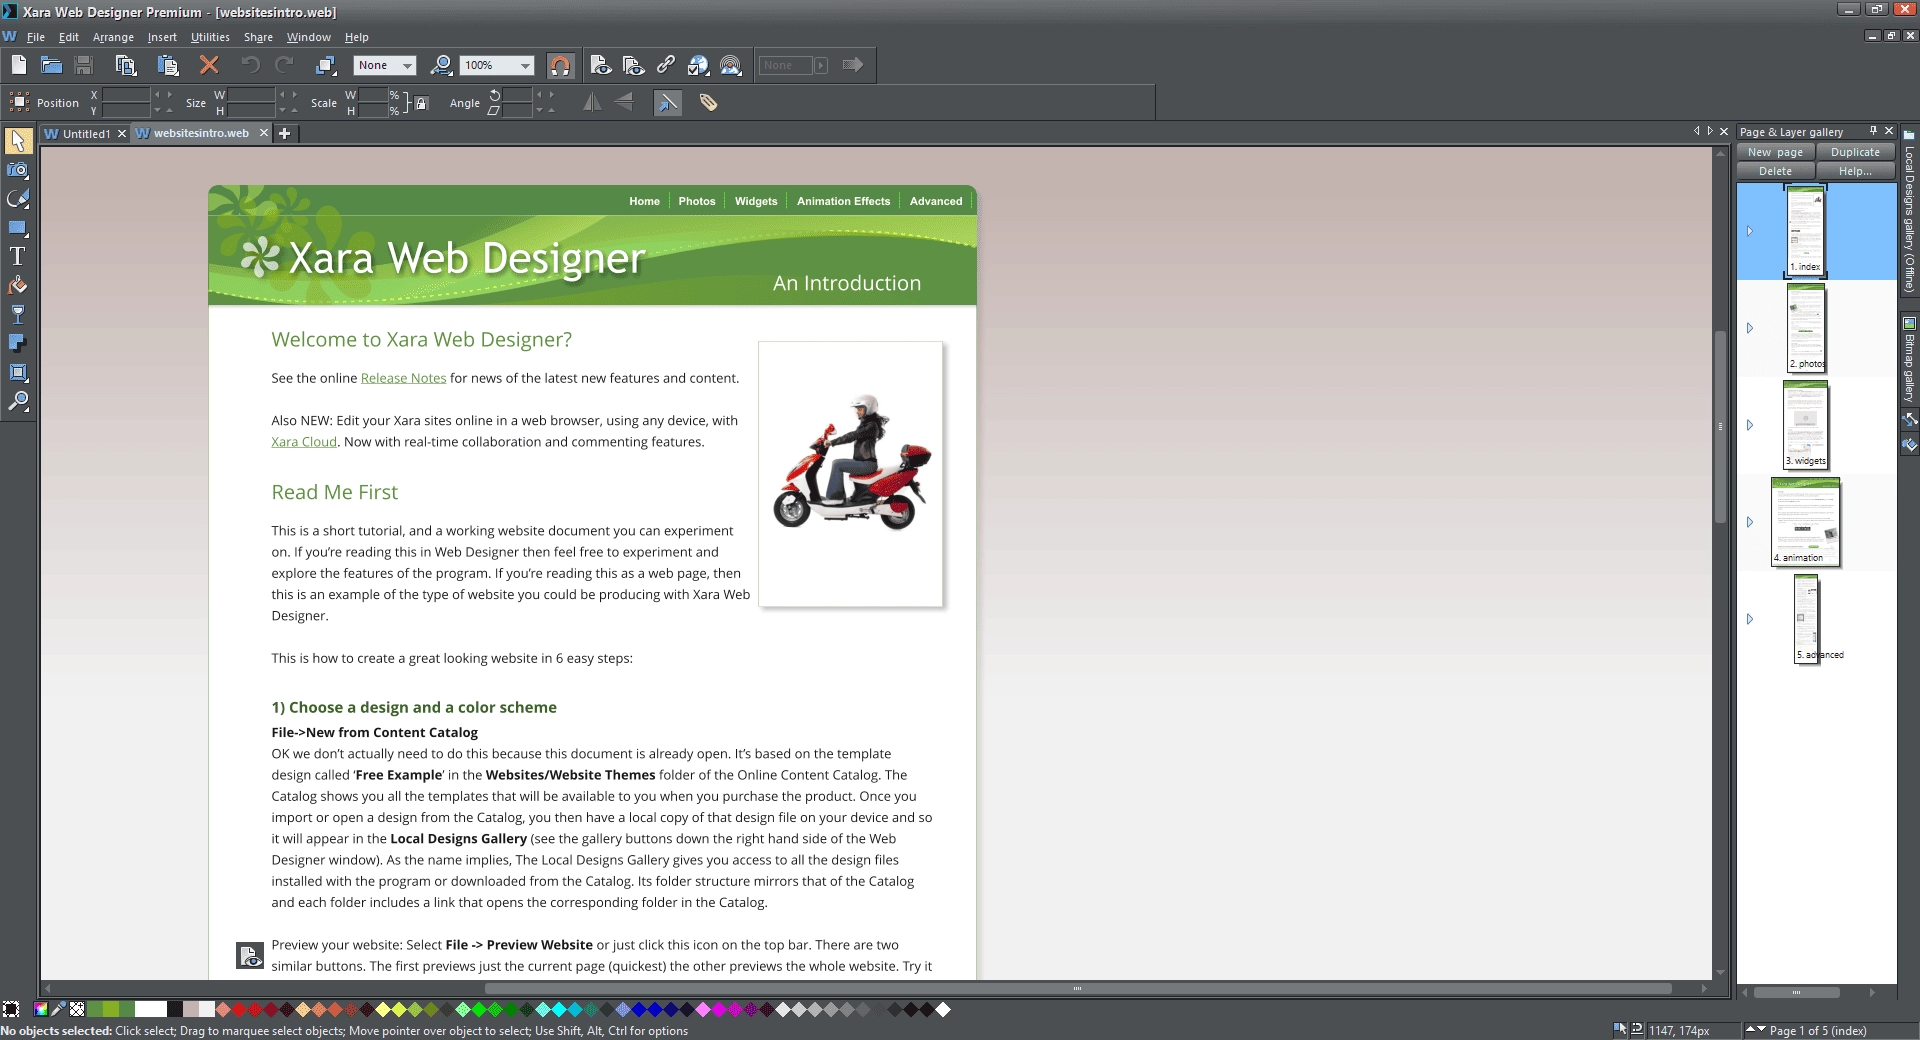Select the Fill tool

pyautogui.click(x=18, y=286)
